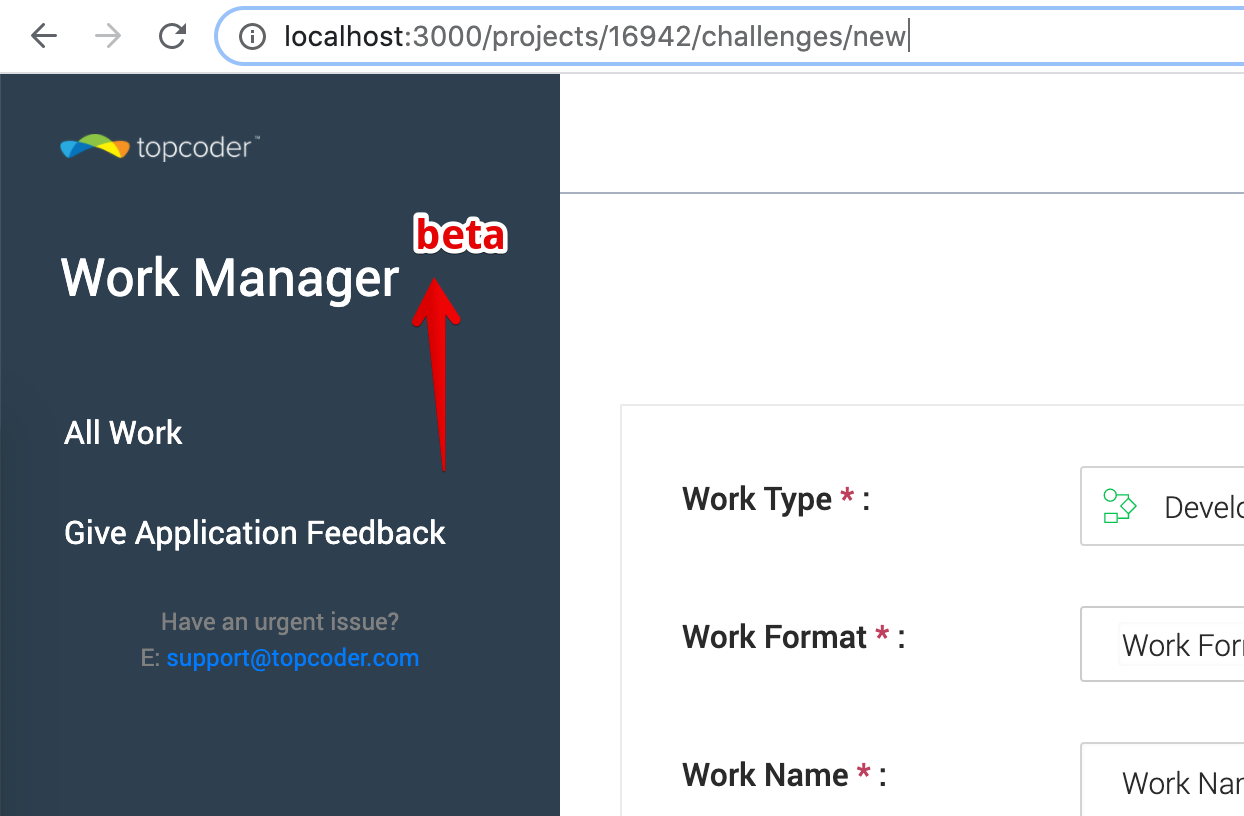Click the browser forward arrow
The height and width of the screenshot is (816, 1244).
point(108,37)
